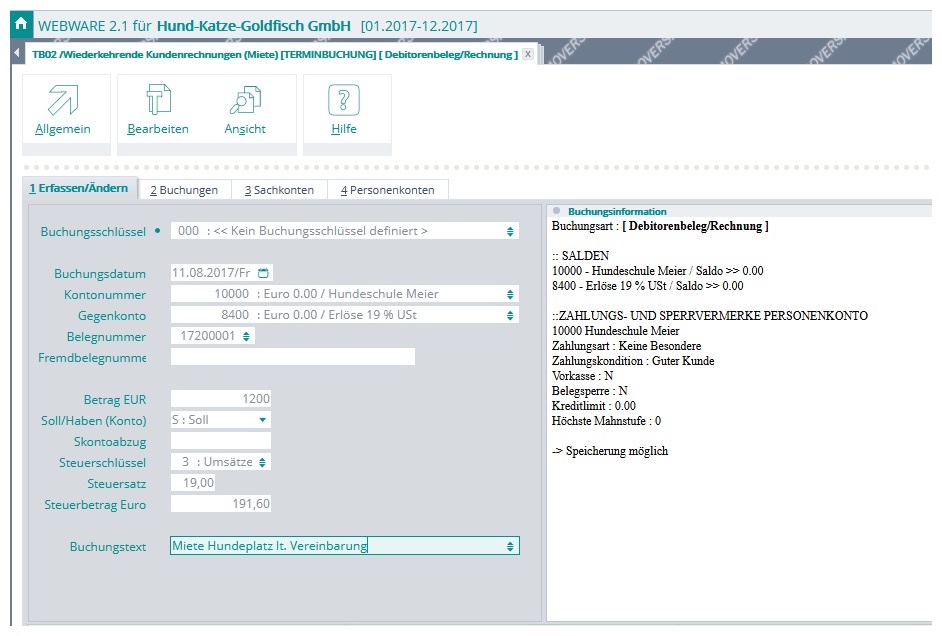
Task: Switch to the 3 Sachkonten tab
Action: click(x=279, y=190)
